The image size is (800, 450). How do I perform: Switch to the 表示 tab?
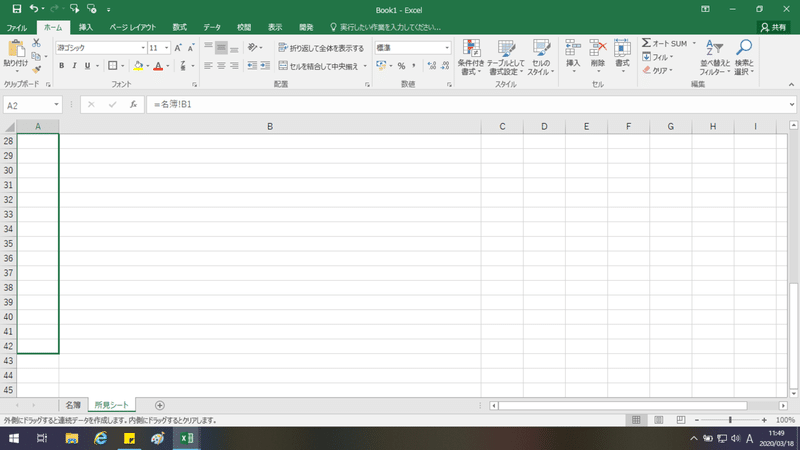(x=275, y=28)
